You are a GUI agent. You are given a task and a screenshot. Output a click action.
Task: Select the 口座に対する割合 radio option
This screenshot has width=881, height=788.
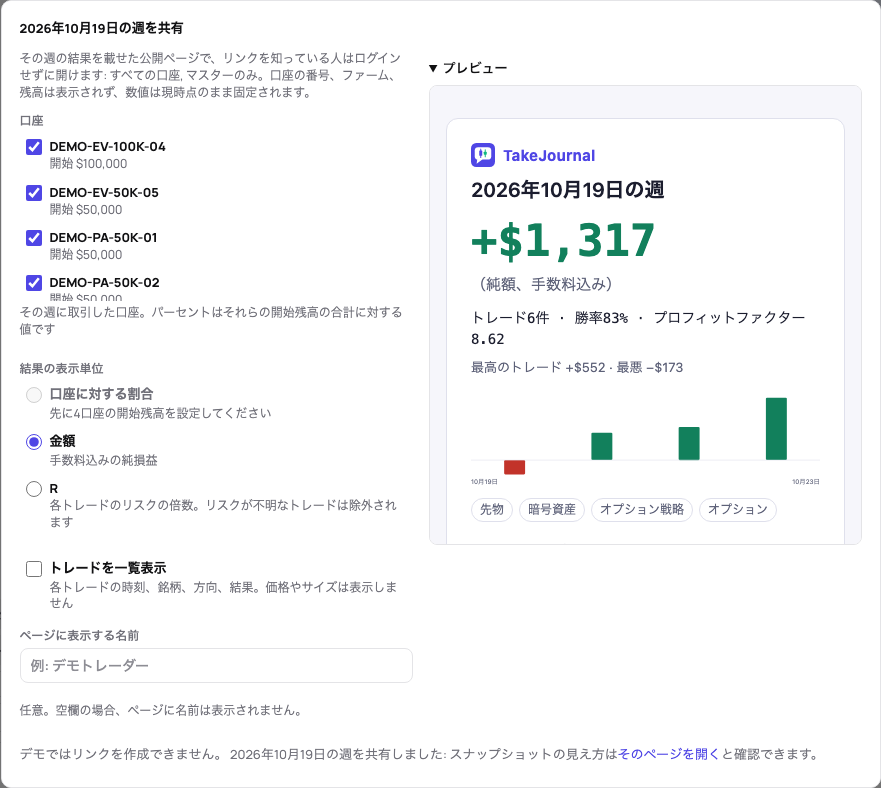tap(34, 395)
